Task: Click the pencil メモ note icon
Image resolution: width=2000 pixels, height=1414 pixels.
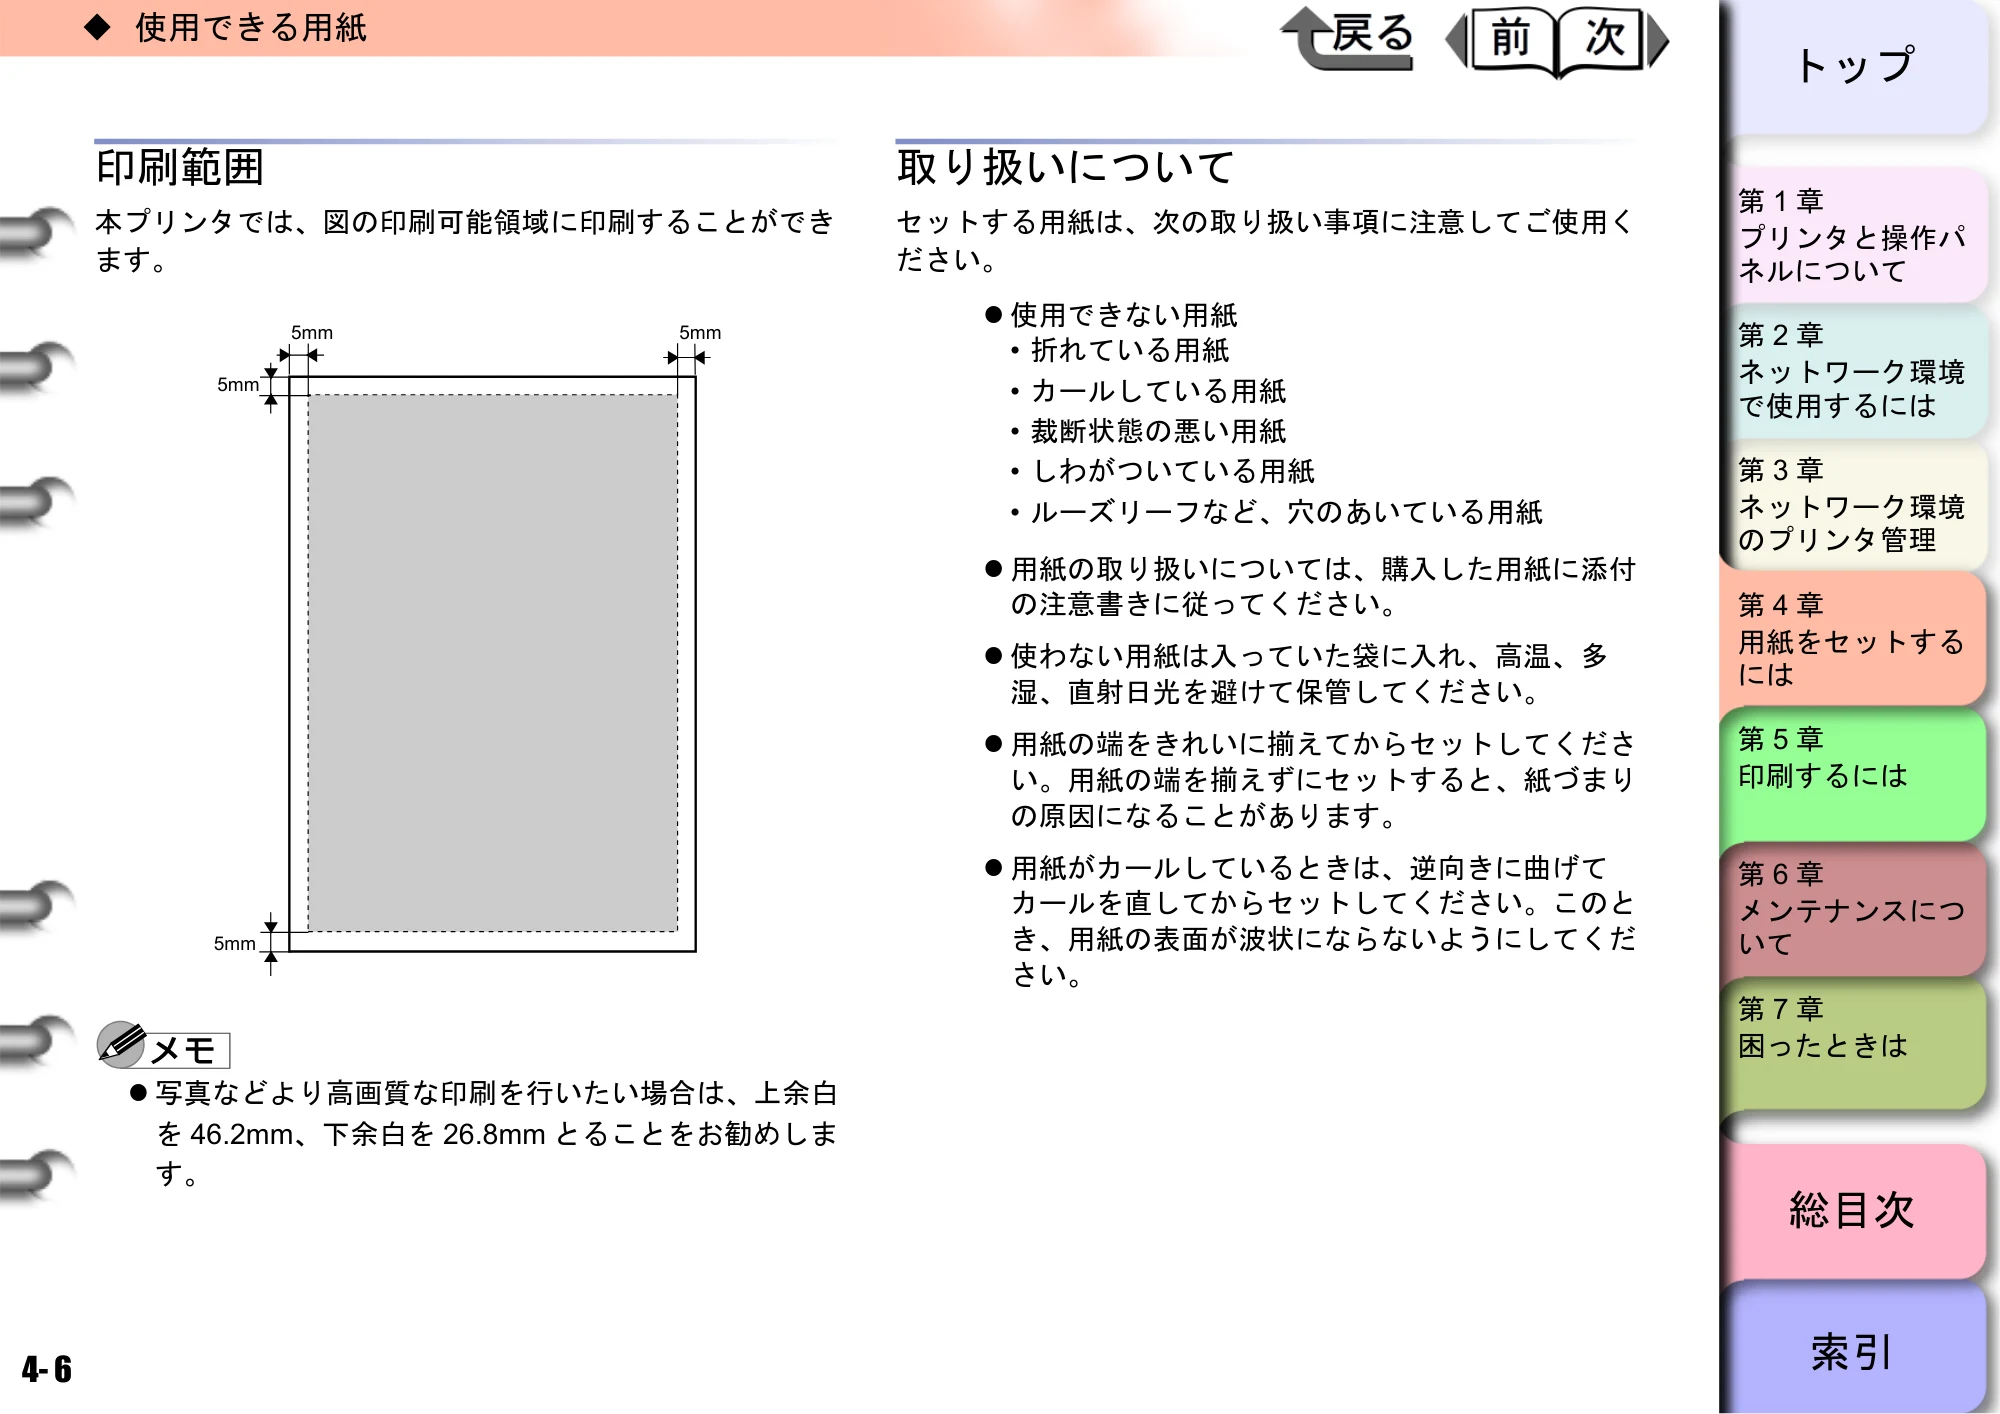Action: pos(164,1046)
